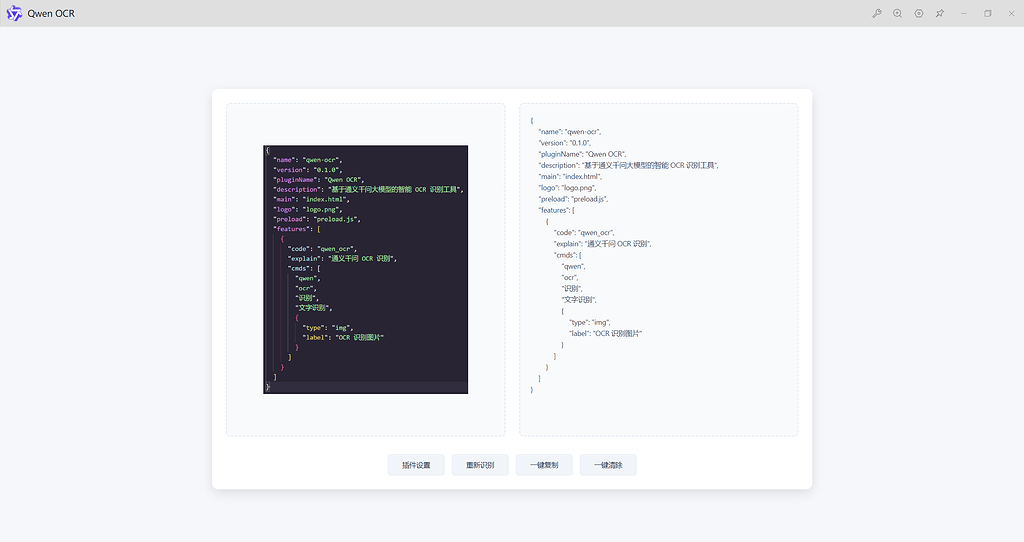Click the "version": "0.1.0" result line
Image resolution: width=1024 pixels, height=542 pixels.
point(565,142)
